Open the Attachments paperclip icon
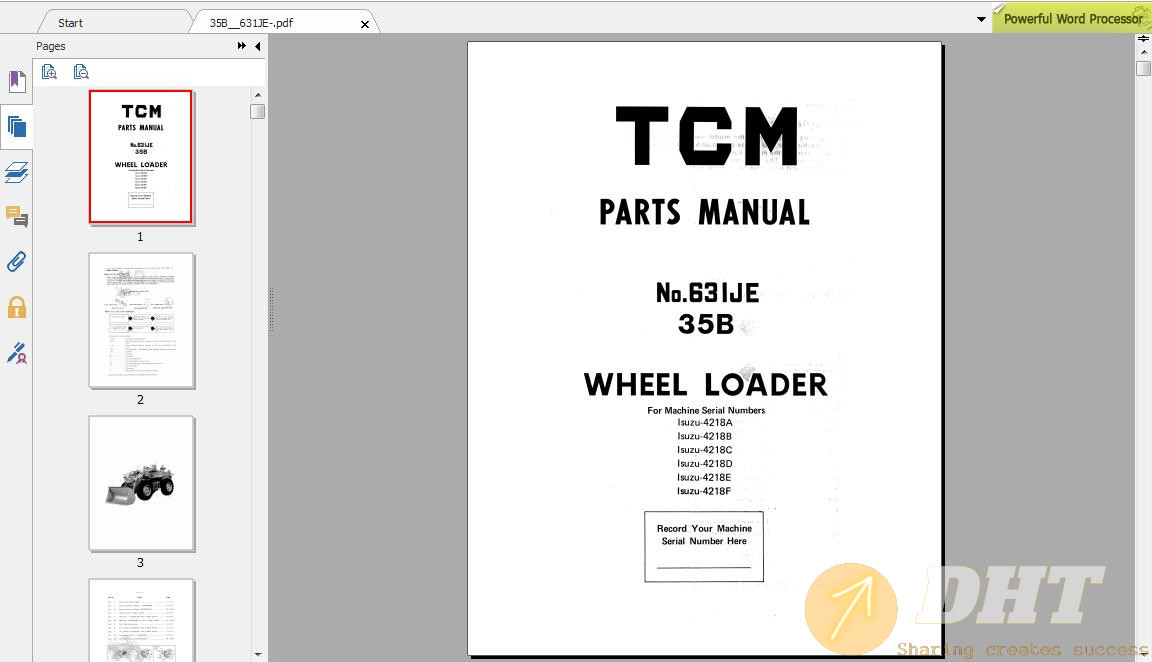 17,262
